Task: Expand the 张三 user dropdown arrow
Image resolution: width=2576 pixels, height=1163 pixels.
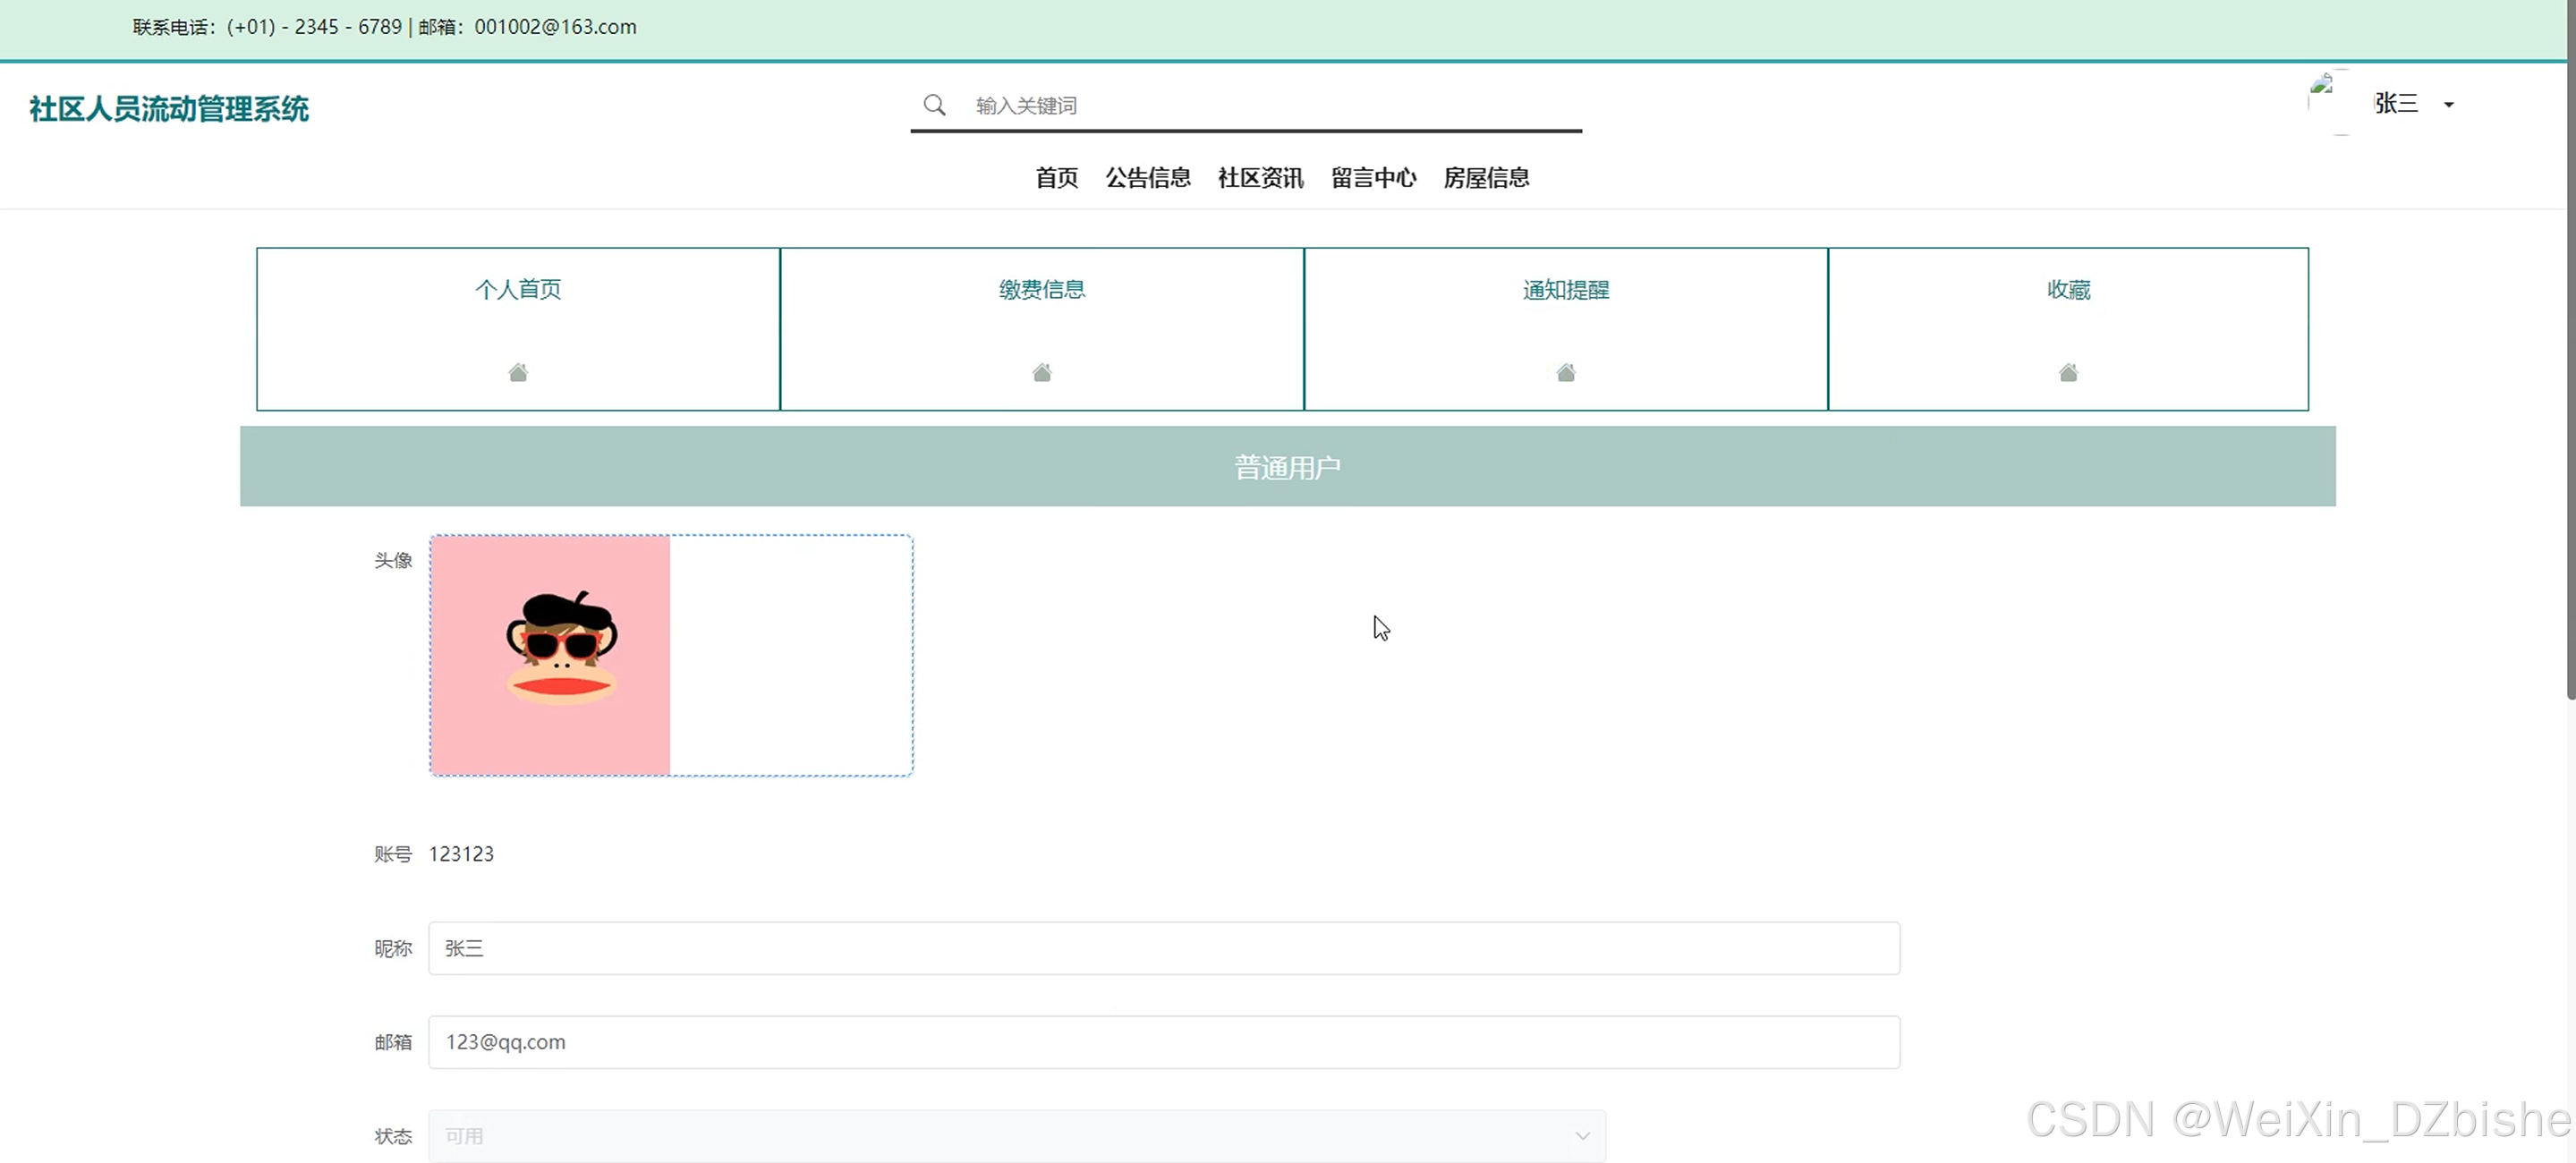Action: (2449, 104)
